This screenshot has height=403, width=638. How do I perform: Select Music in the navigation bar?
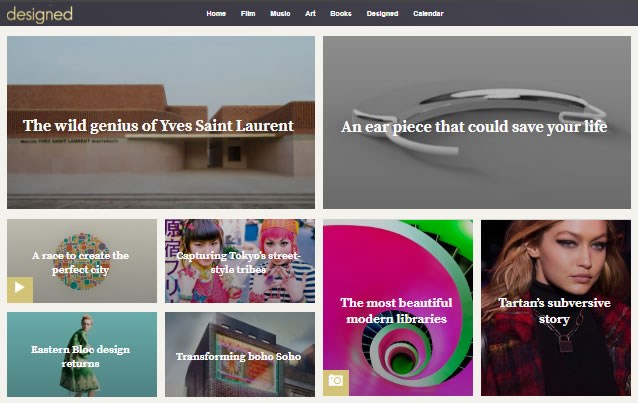pyautogui.click(x=280, y=14)
